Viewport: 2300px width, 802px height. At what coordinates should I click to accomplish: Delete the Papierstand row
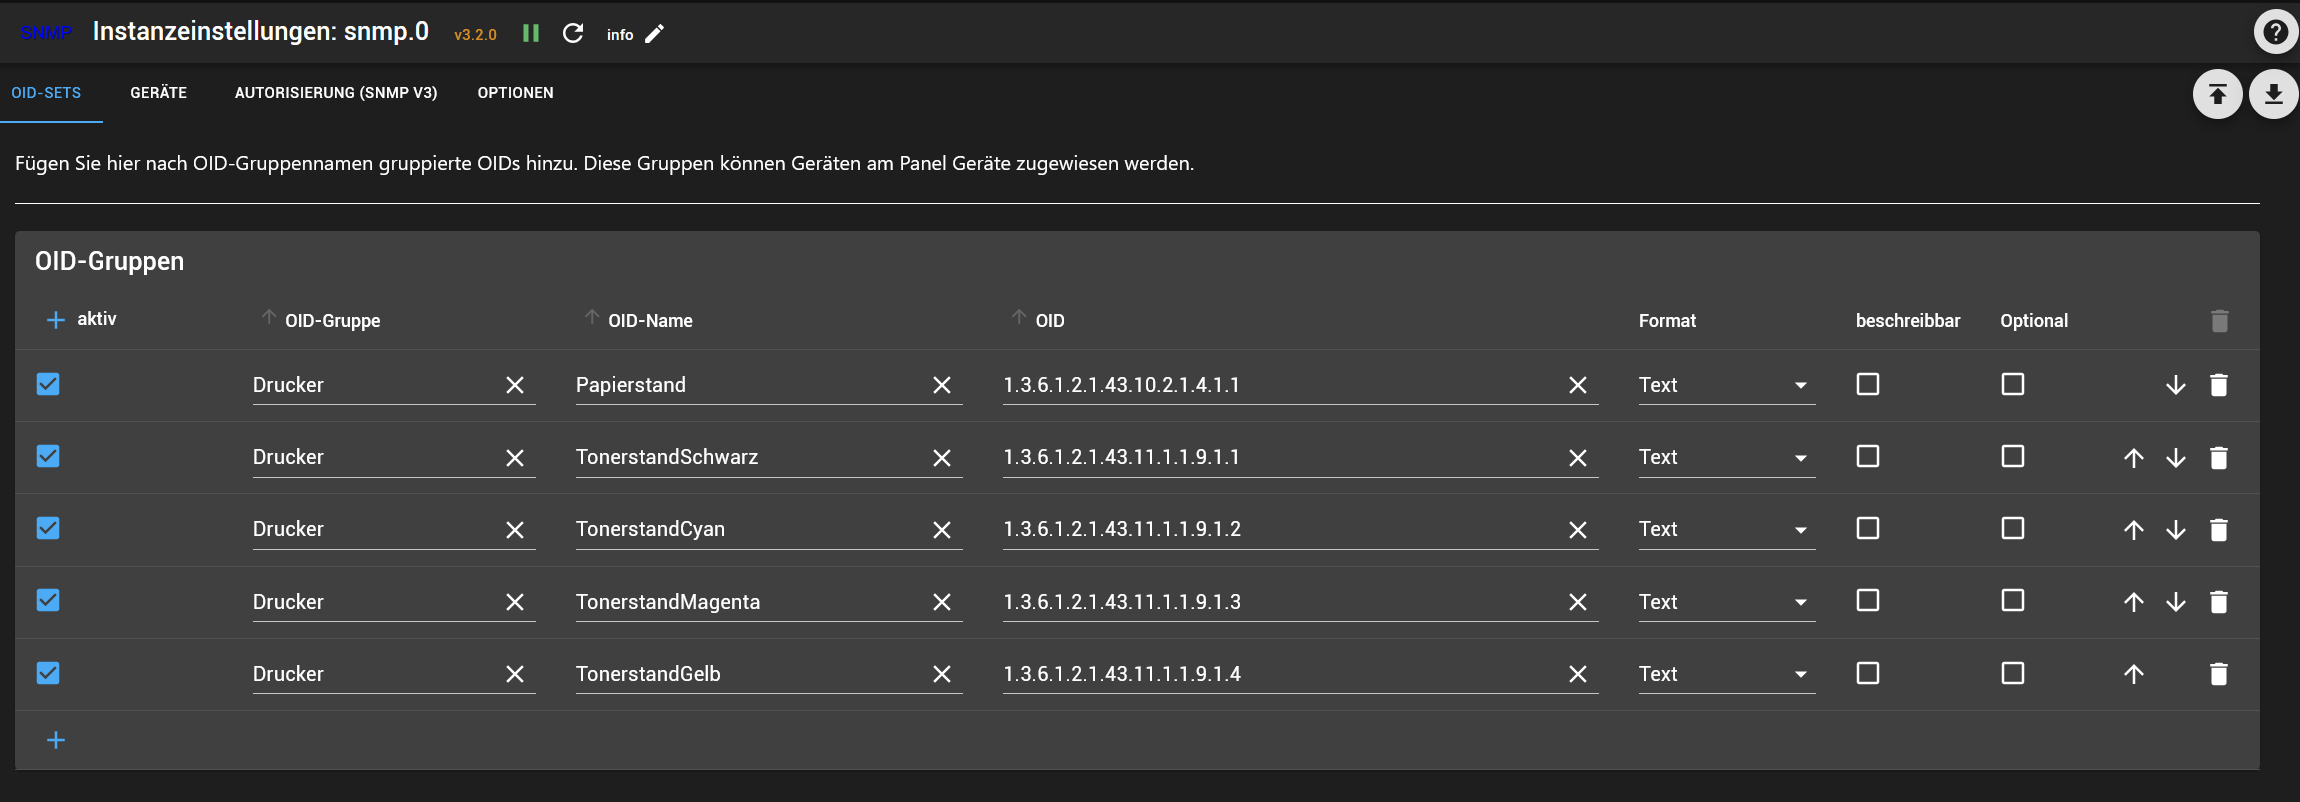(x=2218, y=385)
